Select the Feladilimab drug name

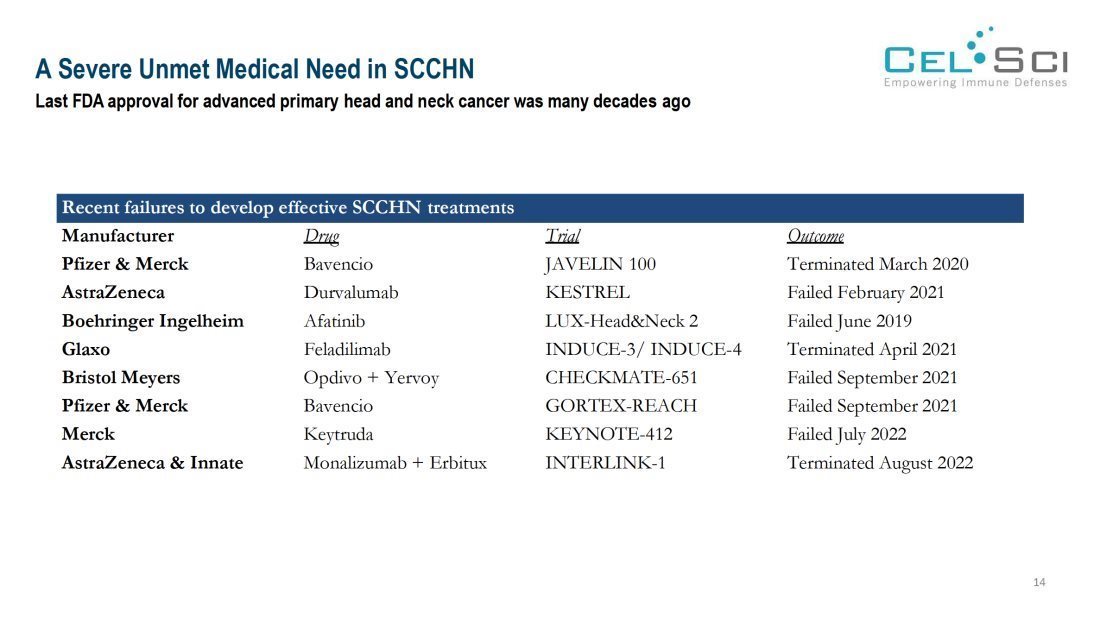click(x=347, y=350)
